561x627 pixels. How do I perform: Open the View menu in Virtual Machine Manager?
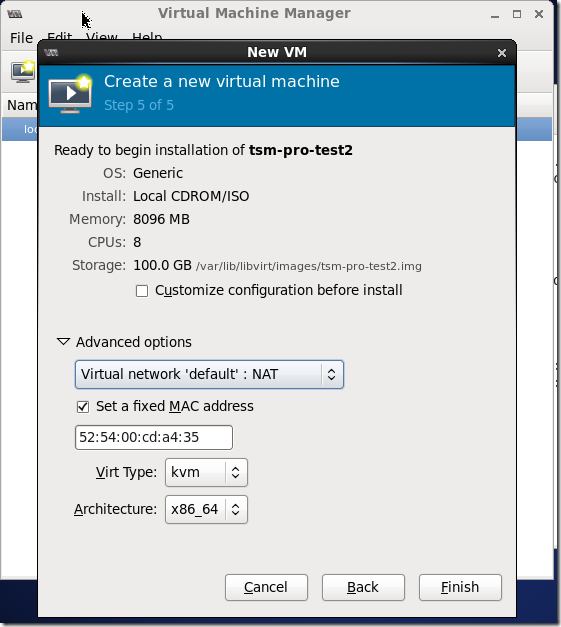coord(102,35)
